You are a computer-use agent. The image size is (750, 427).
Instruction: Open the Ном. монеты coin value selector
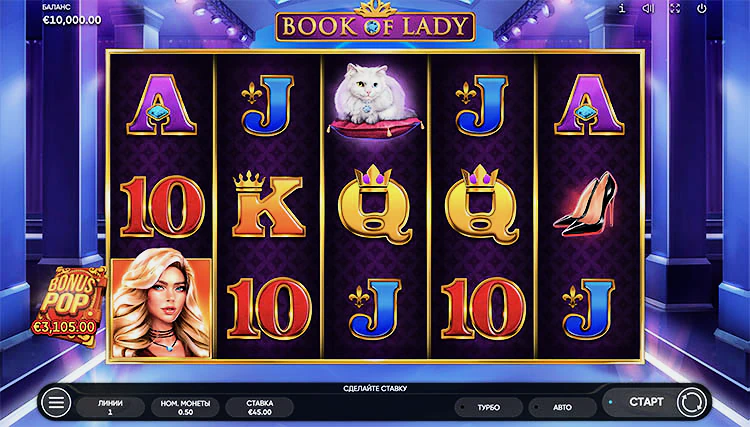(x=185, y=407)
